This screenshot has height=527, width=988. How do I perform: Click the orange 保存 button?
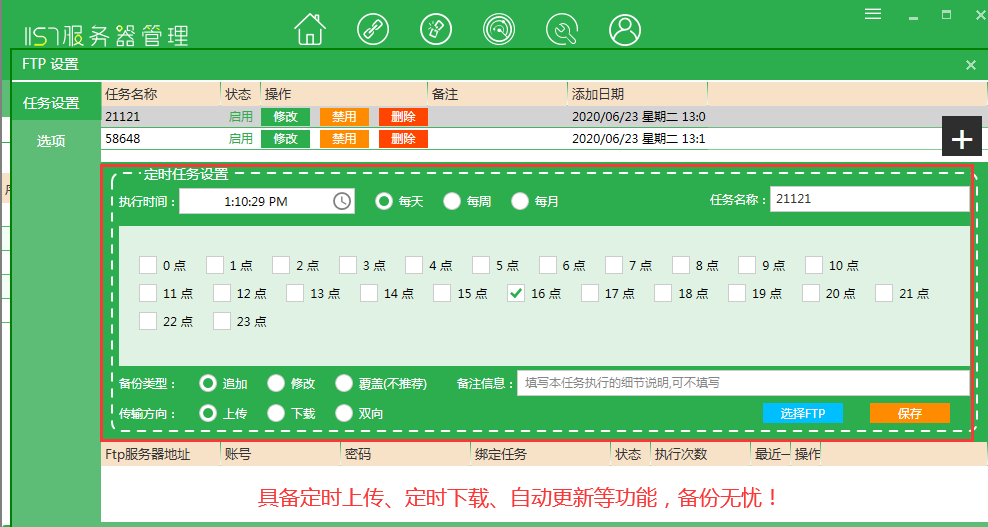[909, 413]
